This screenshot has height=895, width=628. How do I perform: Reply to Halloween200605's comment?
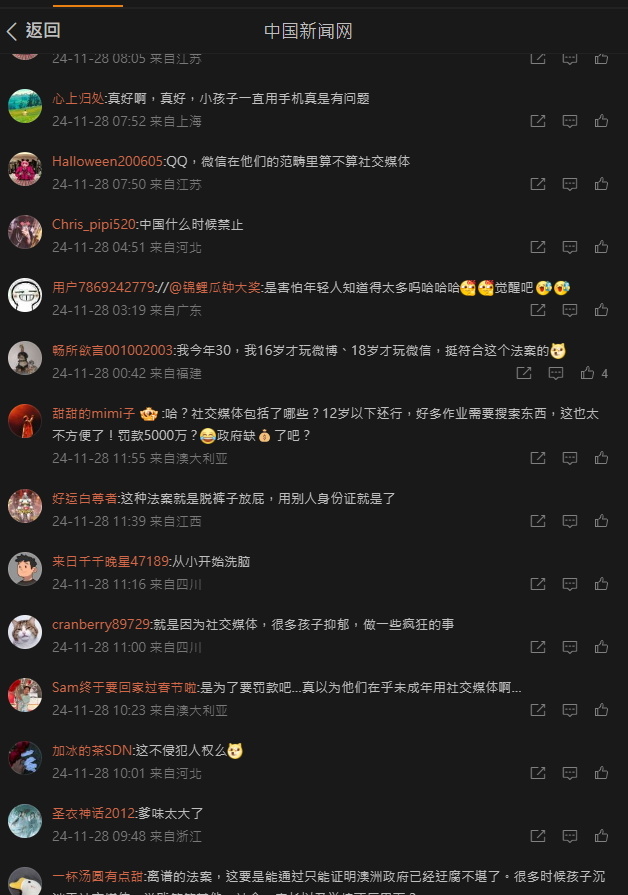tap(570, 184)
